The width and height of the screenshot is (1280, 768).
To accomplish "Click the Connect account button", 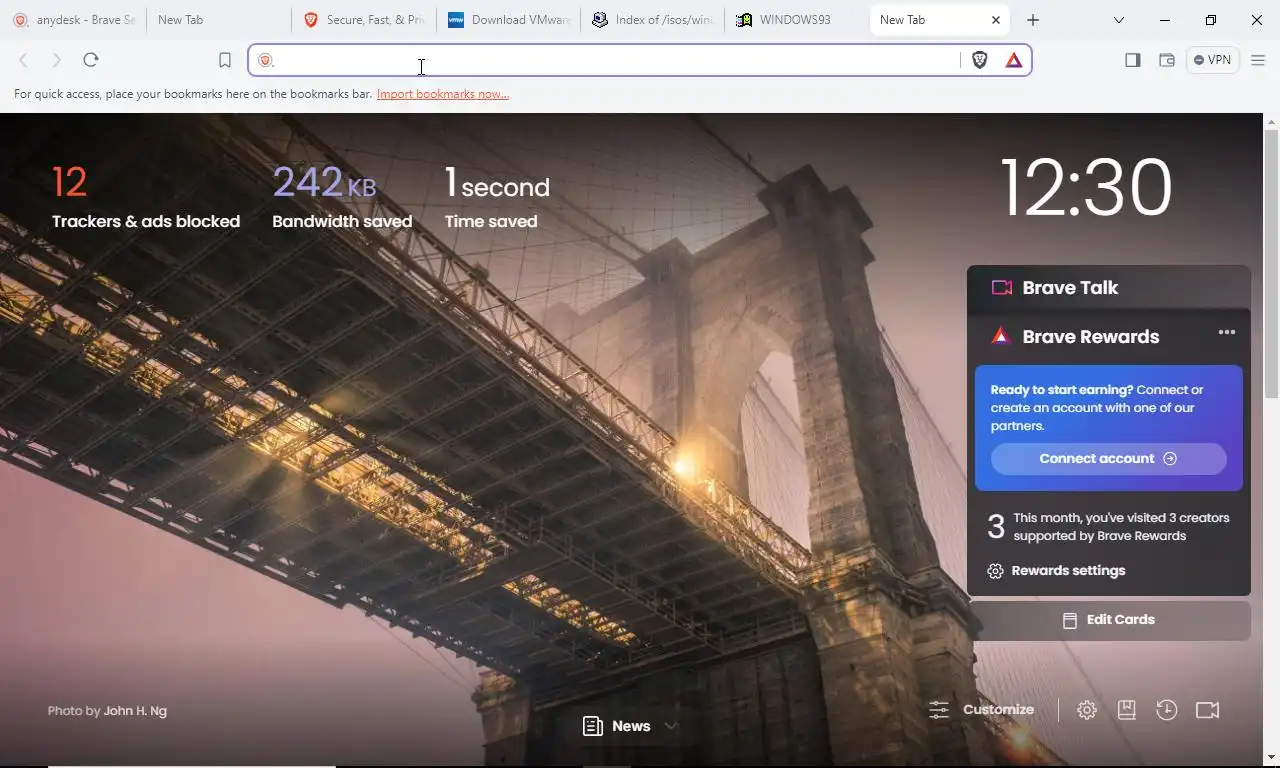I will (1108, 459).
